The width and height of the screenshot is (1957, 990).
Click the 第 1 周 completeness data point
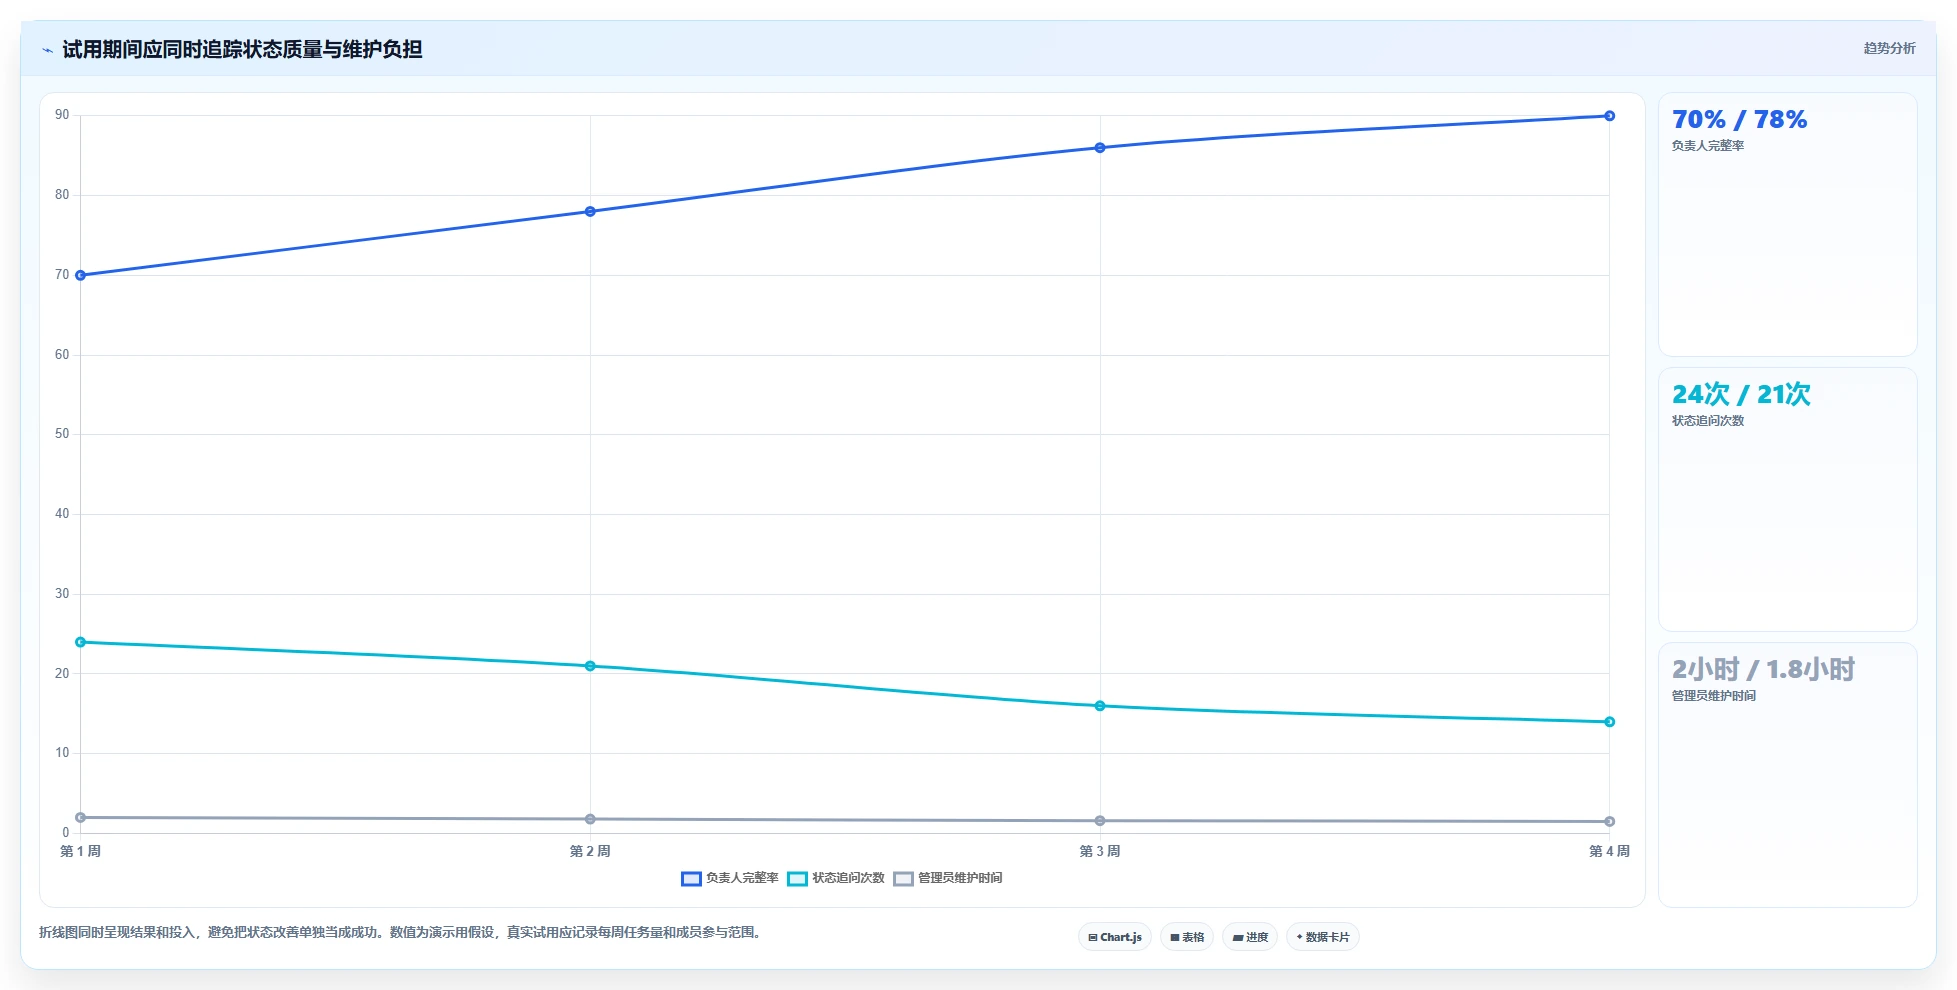(x=81, y=275)
